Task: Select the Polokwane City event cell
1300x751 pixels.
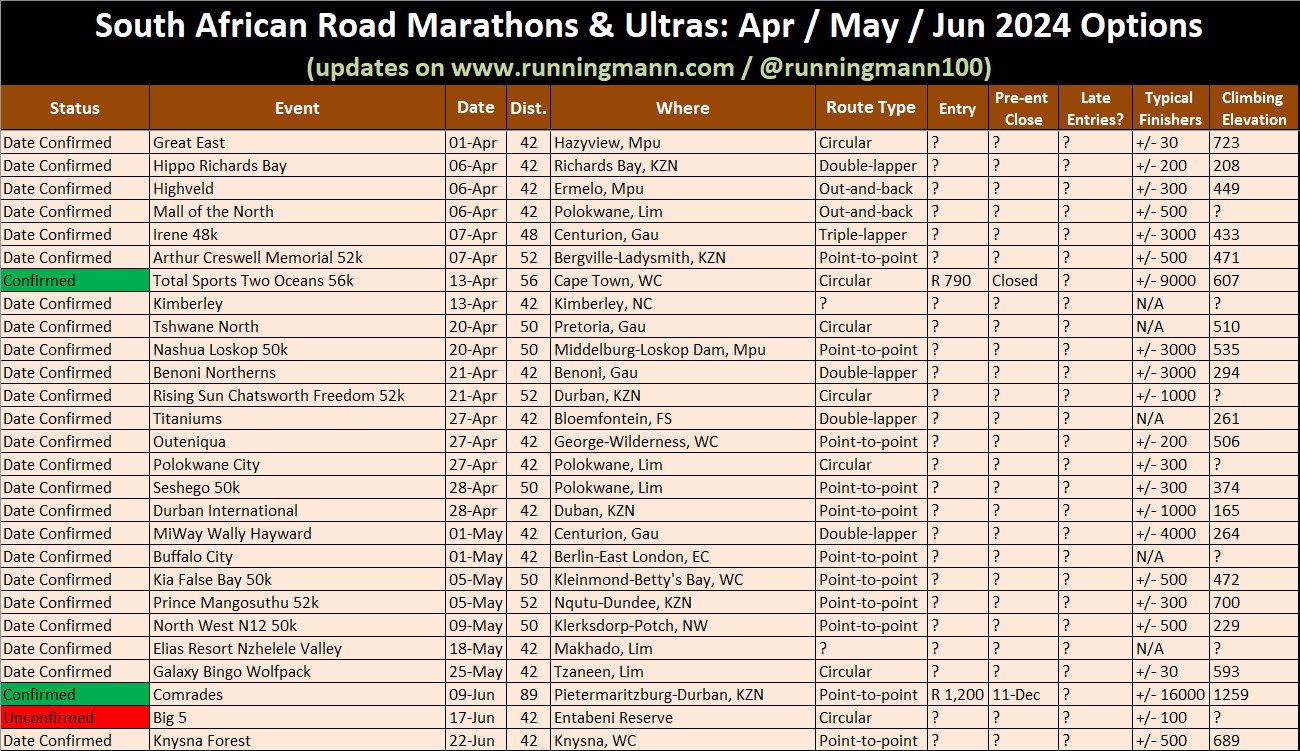Action: pyautogui.click(x=297, y=465)
